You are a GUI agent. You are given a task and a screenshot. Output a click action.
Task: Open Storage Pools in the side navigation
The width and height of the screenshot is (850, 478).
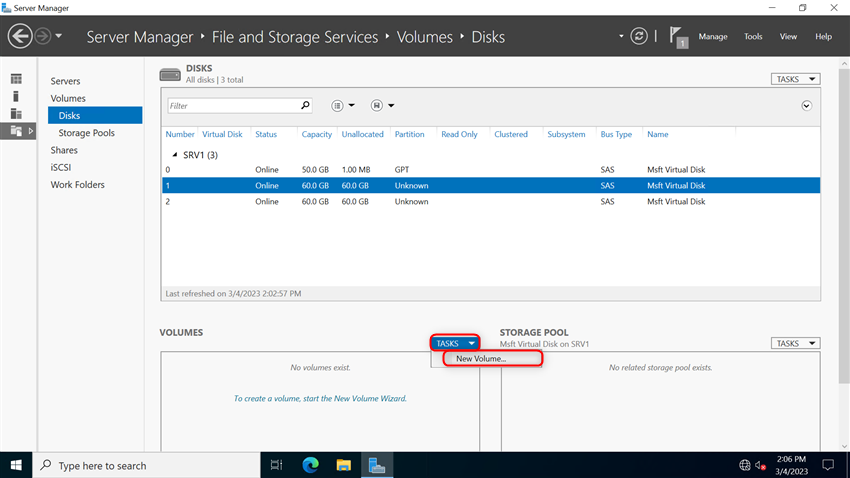tap(86, 133)
